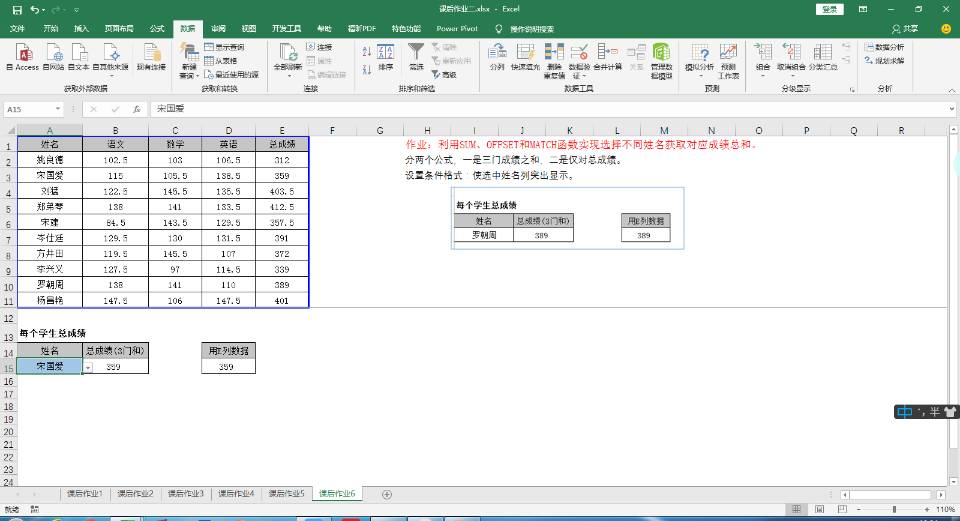This screenshot has height=521, width=960.
Task: Open 数据分析 data analysis
Action: (885, 47)
